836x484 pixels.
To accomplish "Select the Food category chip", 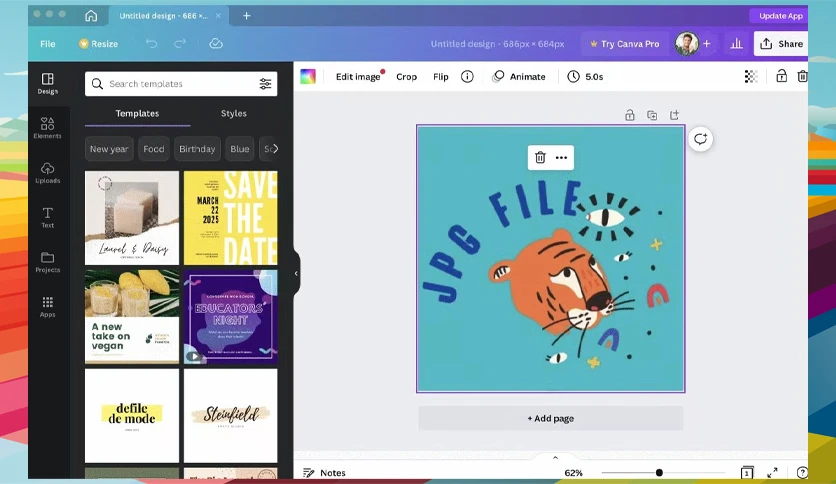I will (x=154, y=149).
